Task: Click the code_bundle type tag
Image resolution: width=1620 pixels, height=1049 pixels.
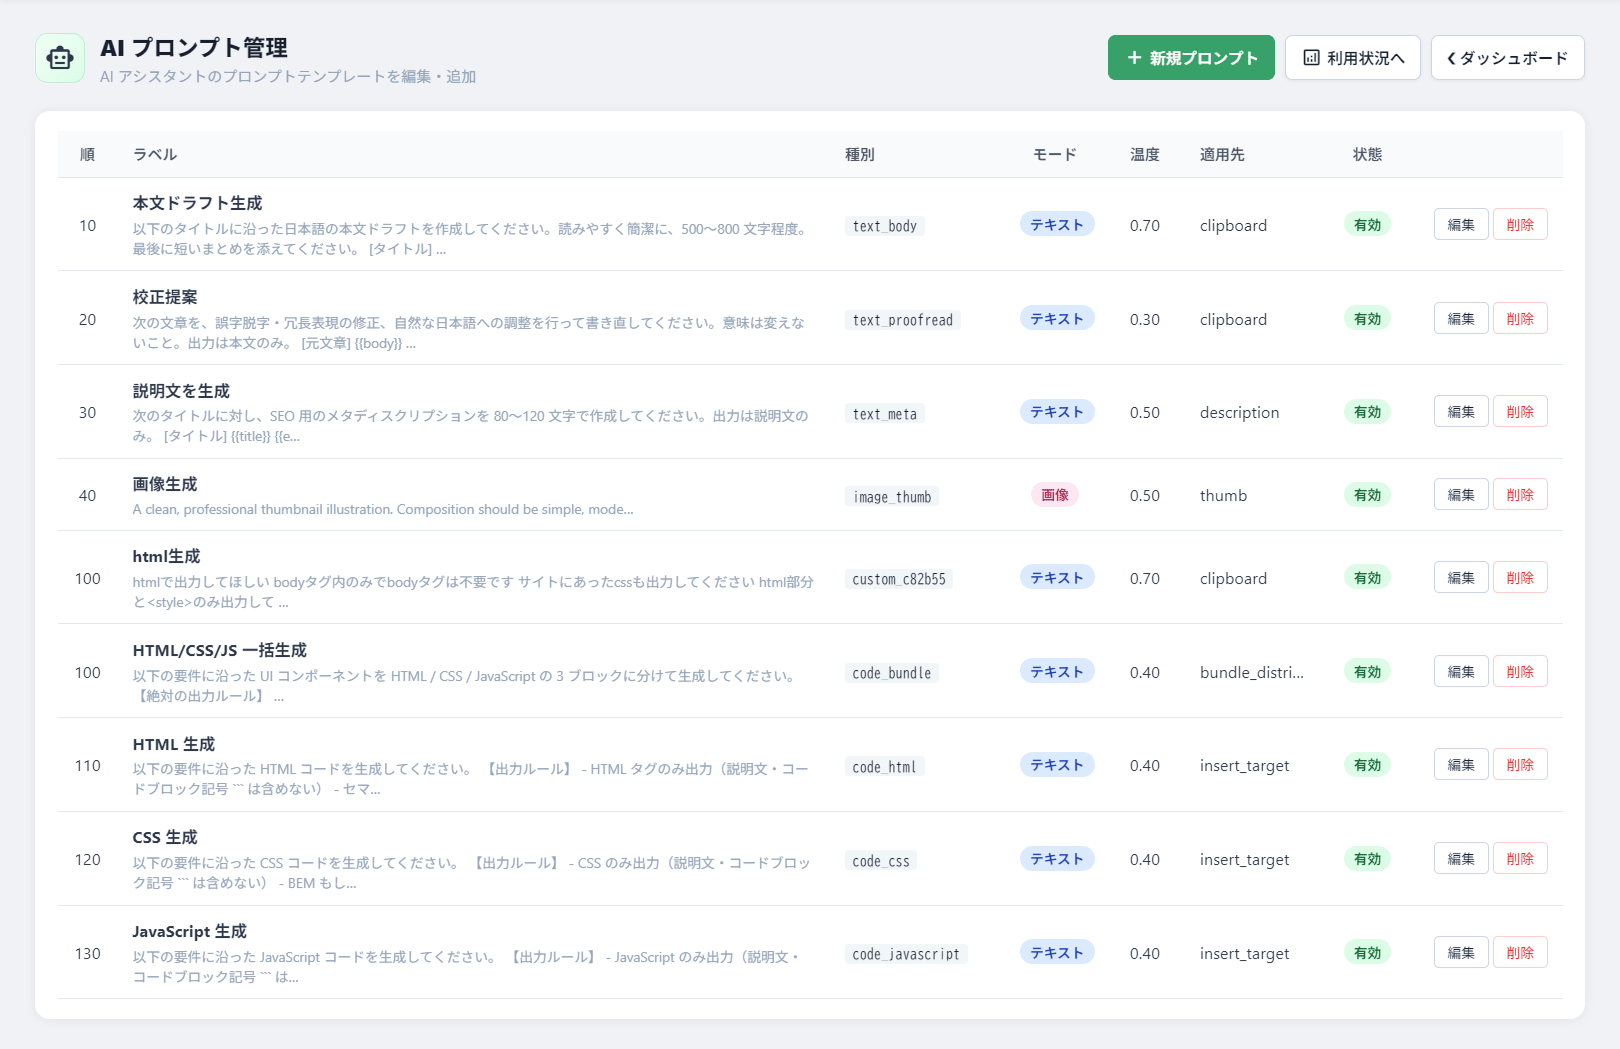Action: (892, 673)
